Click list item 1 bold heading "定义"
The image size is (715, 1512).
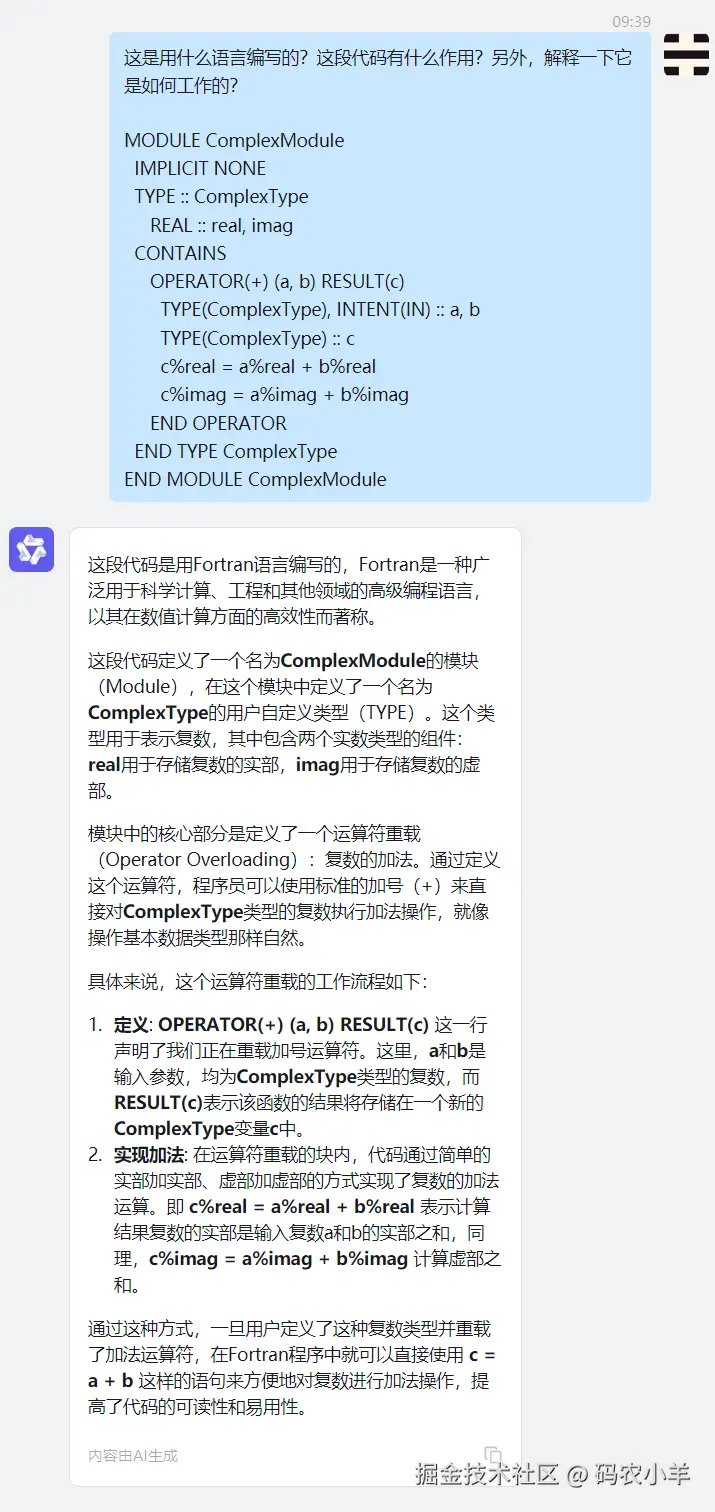[131, 1024]
